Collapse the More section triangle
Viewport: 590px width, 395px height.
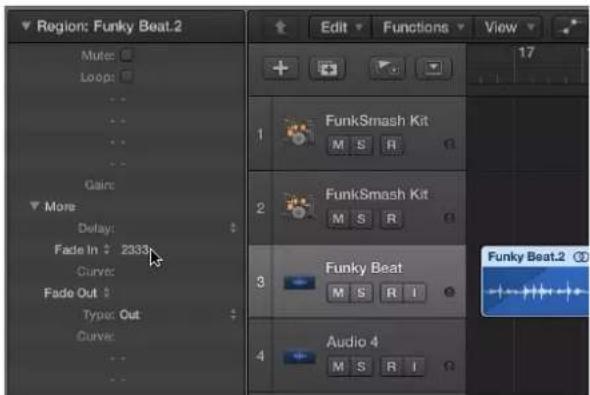[x=34, y=206]
